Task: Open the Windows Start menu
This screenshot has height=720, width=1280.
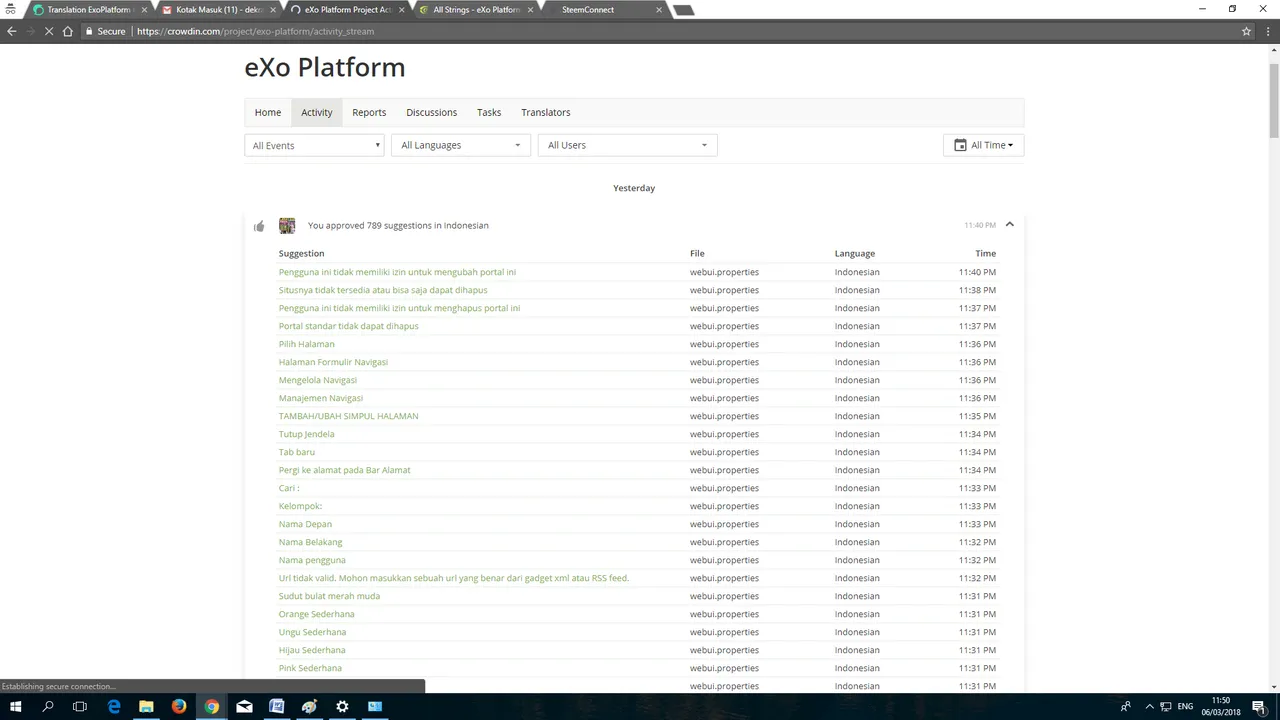Action: (16, 706)
